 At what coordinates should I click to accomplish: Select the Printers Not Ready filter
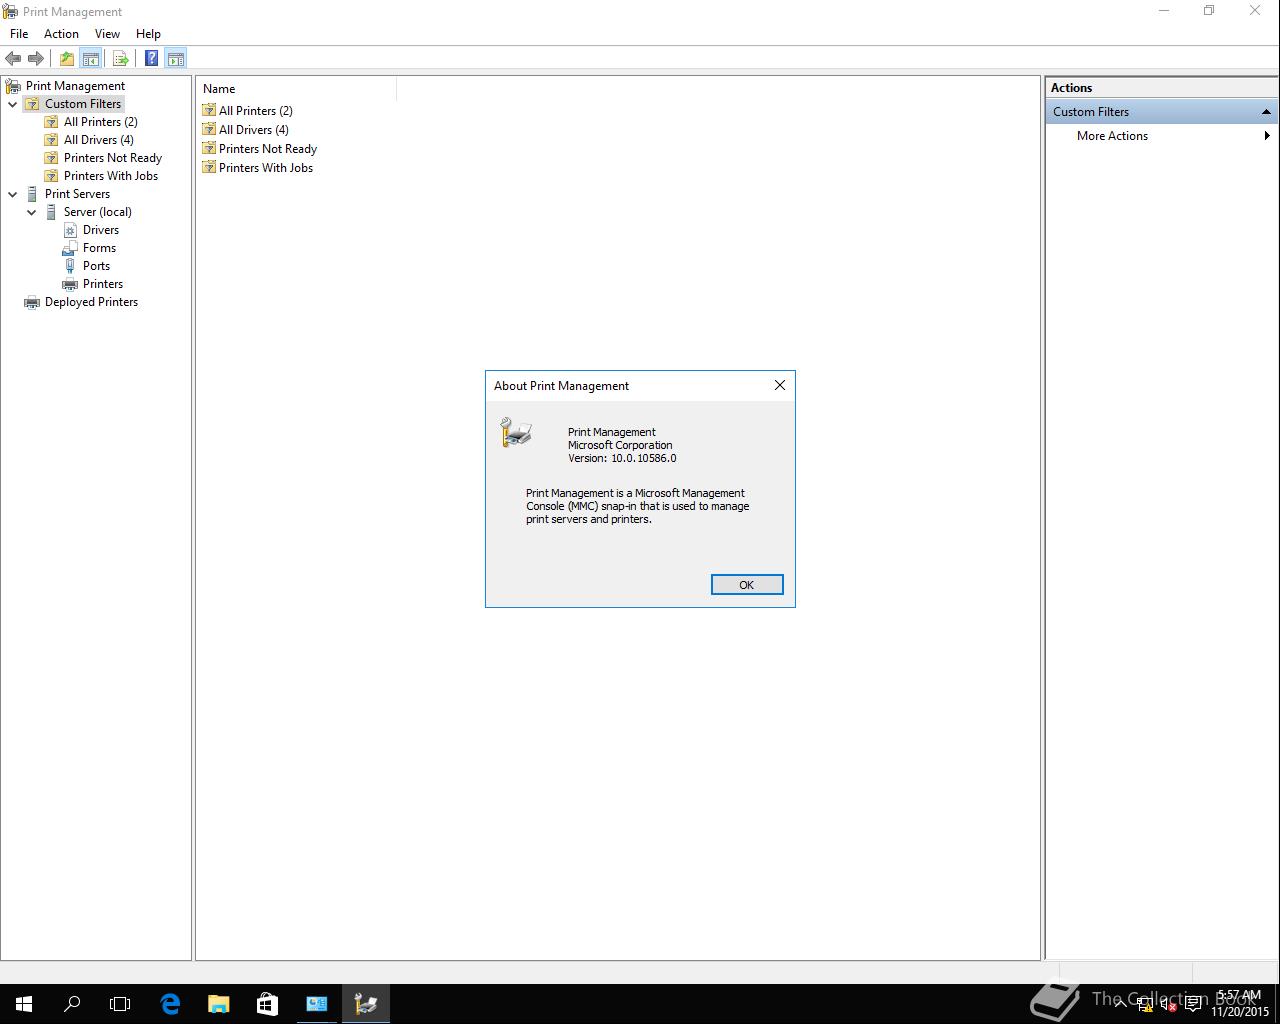tap(112, 157)
